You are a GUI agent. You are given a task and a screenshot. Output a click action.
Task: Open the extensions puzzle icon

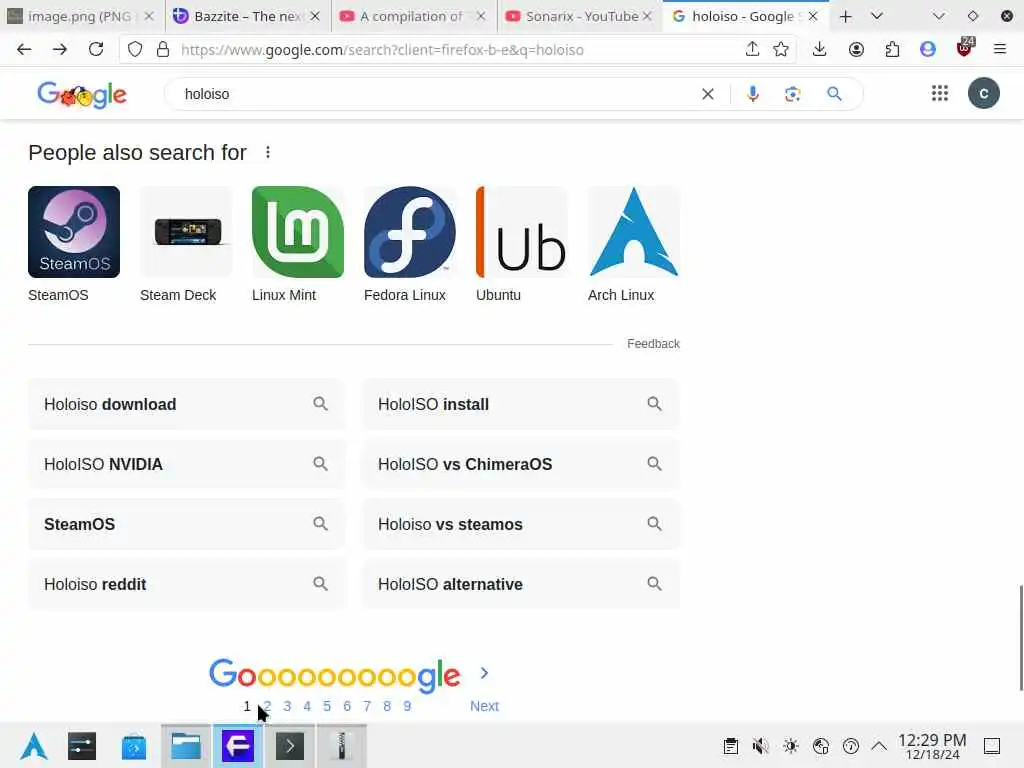click(892, 49)
